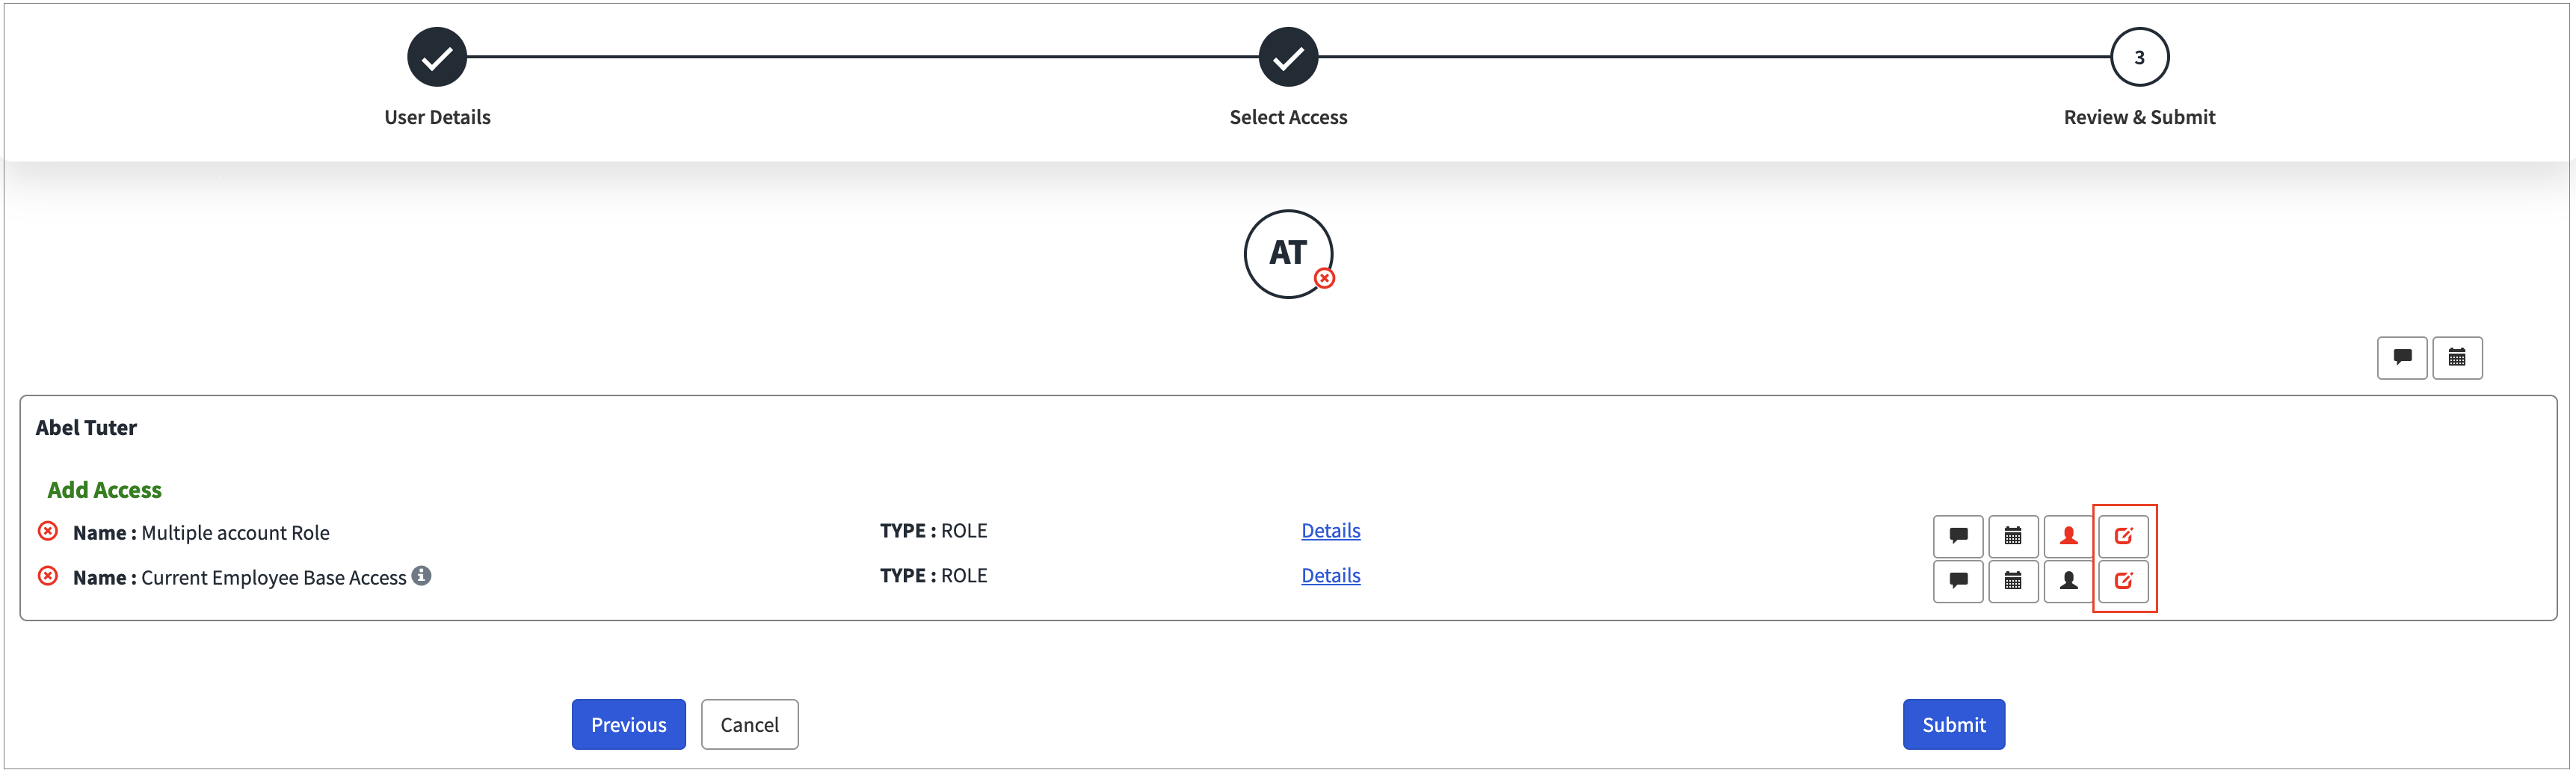Click the Submit button
This screenshot has width=2576, height=770.
(x=1953, y=724)
